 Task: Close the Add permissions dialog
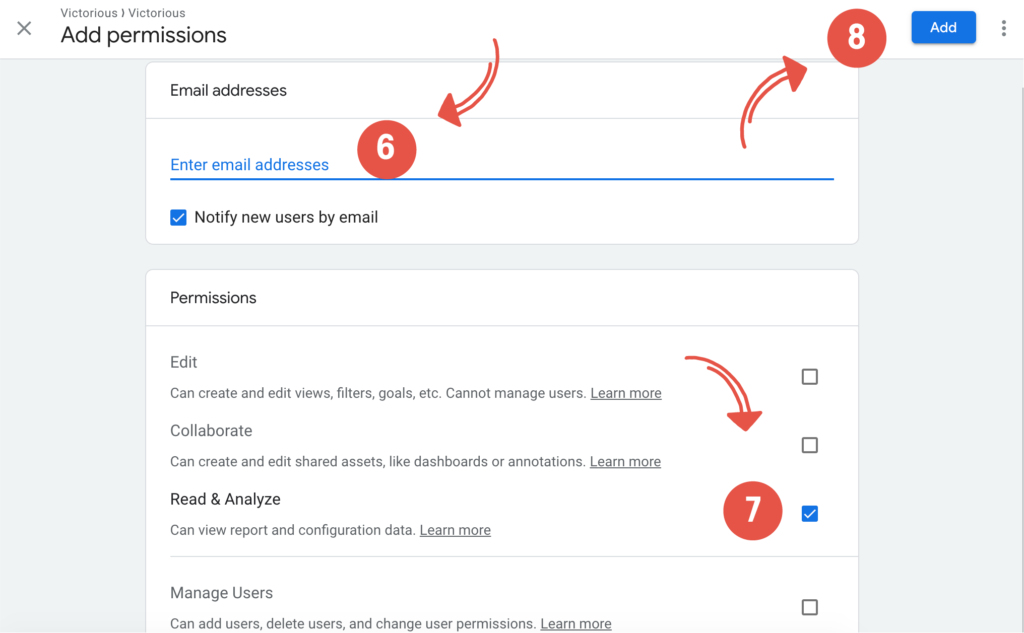(x=24, y=28)
